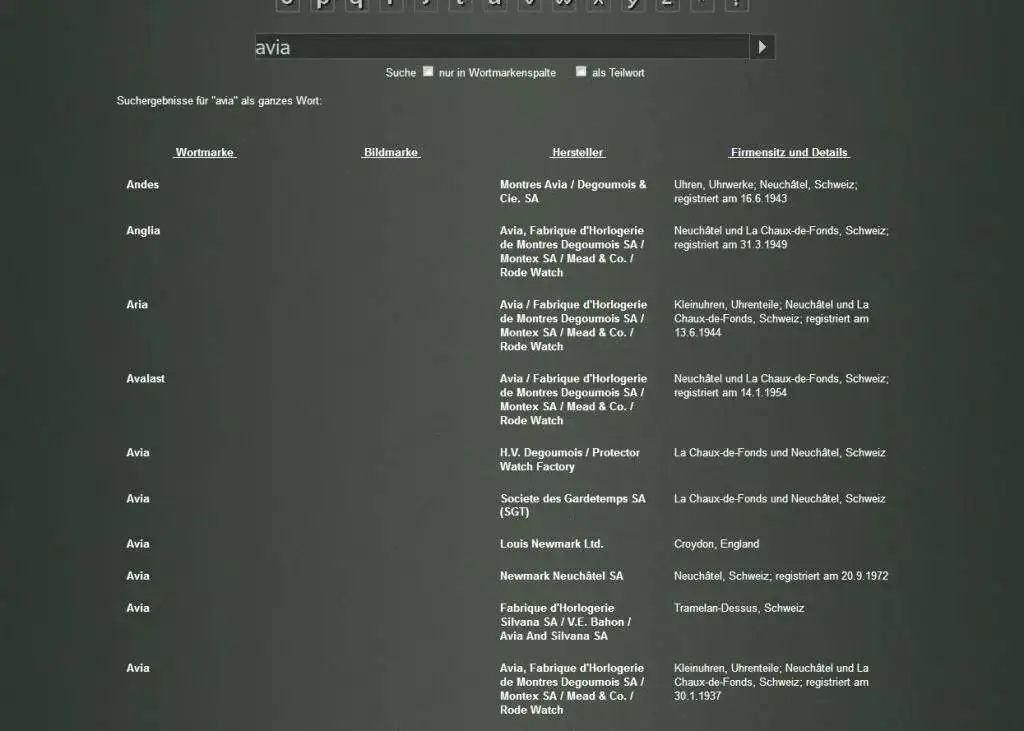
Task: Click 'Fabrique d'Horlogerie Silvana SA' manufacturer
Action: 566,622
